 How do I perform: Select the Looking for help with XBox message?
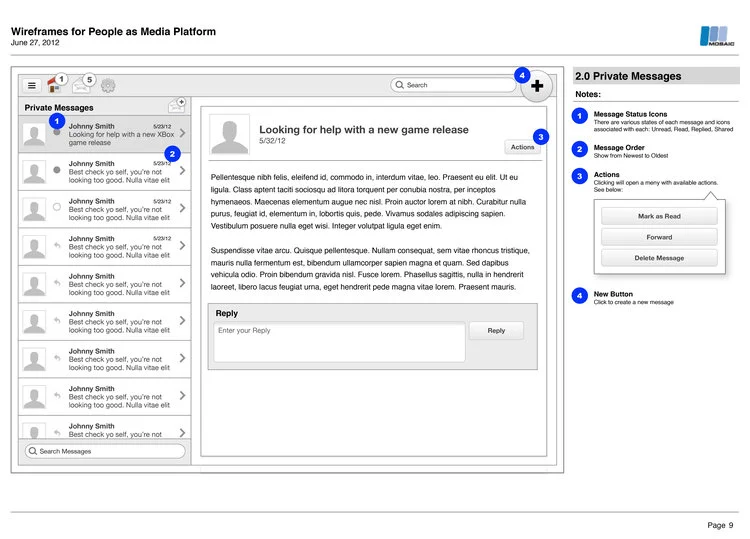click(104, 134)
